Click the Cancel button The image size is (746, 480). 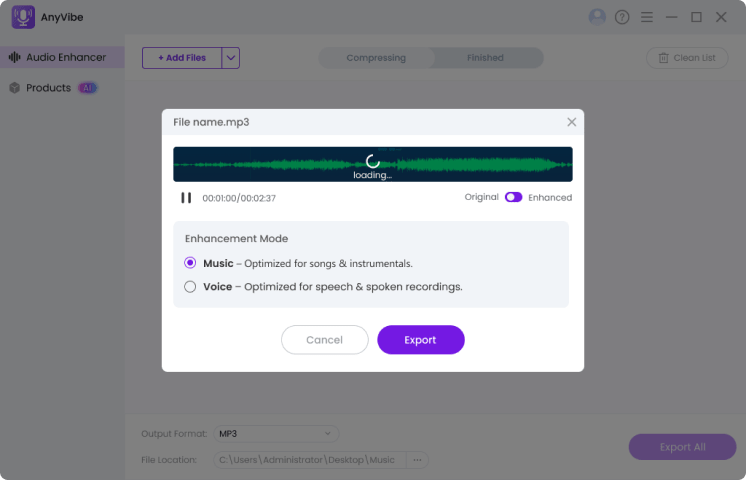[324, 340]
